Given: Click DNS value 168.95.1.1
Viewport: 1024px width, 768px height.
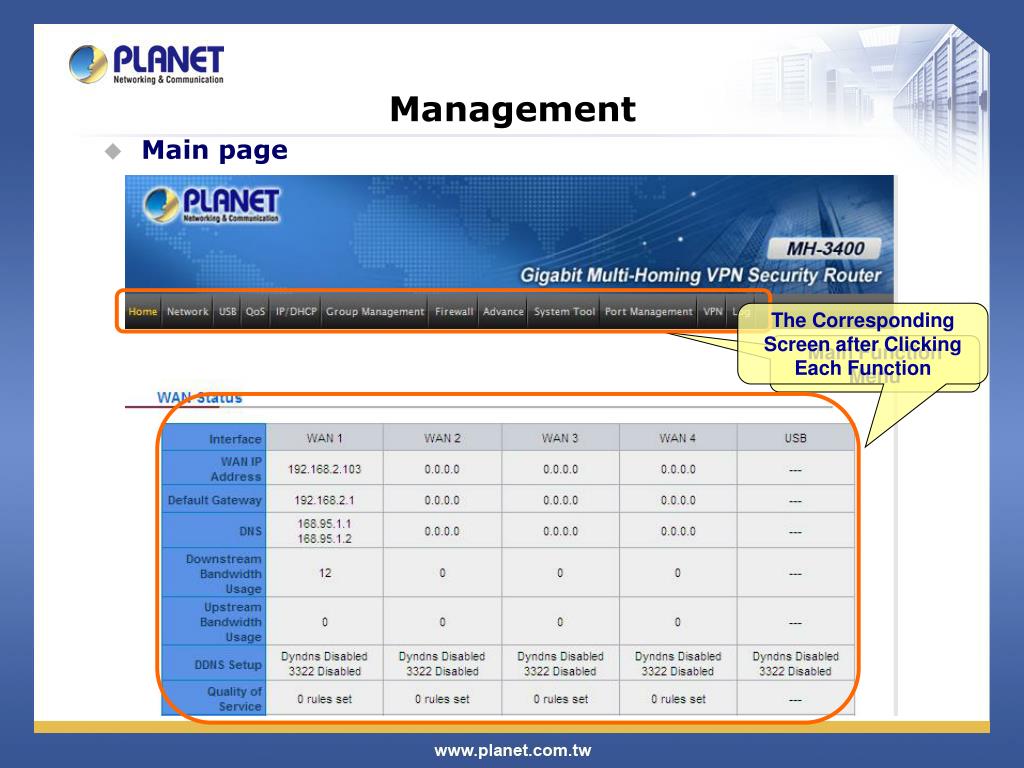Looking at the screenshot, I should click(x=325, y=524).
